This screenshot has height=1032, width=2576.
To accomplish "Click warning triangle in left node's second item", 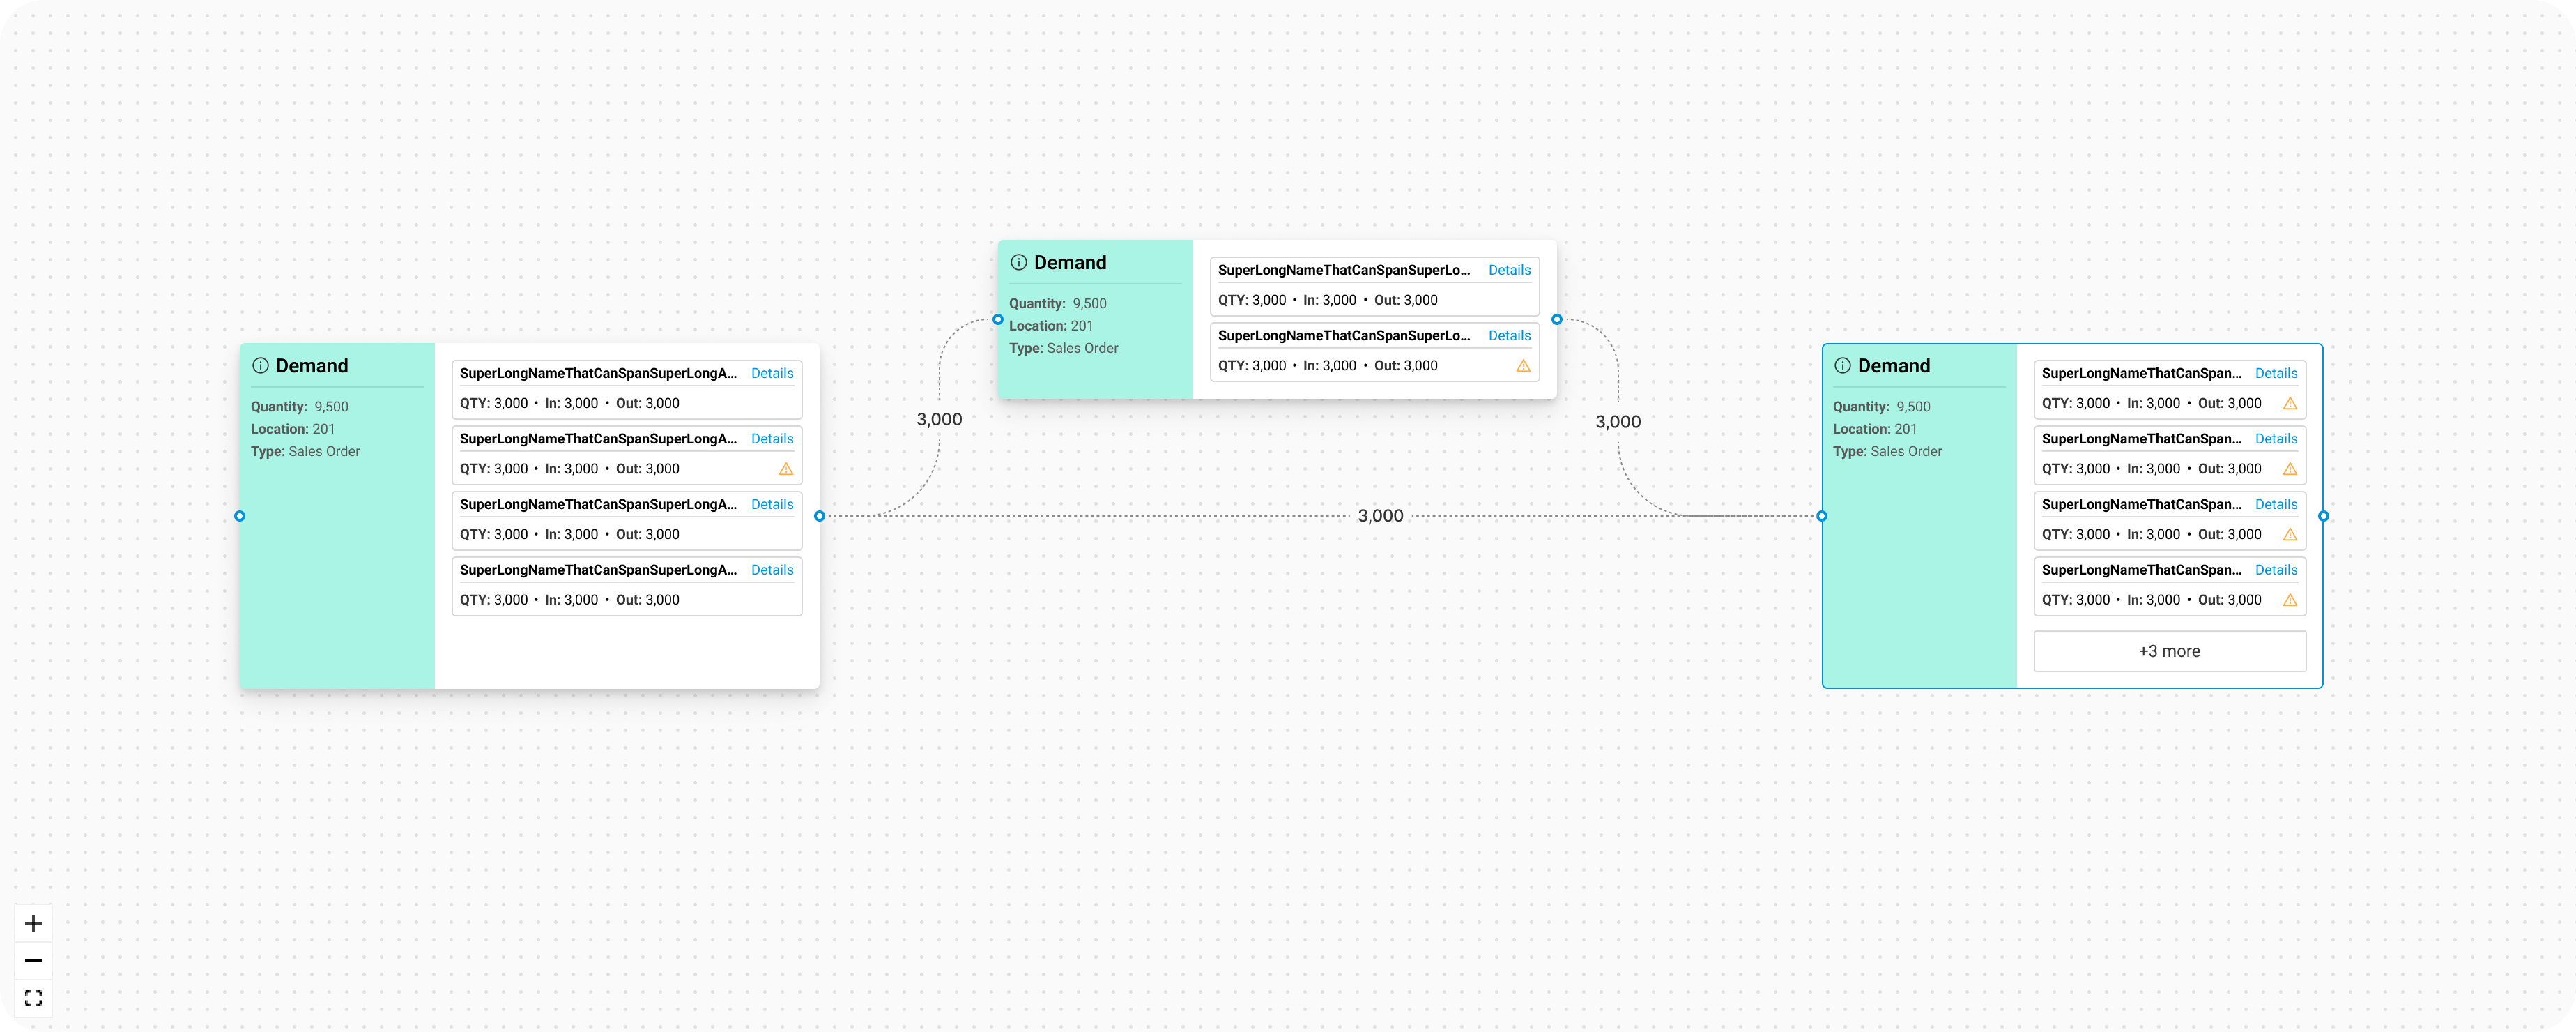I will (786, 469).
